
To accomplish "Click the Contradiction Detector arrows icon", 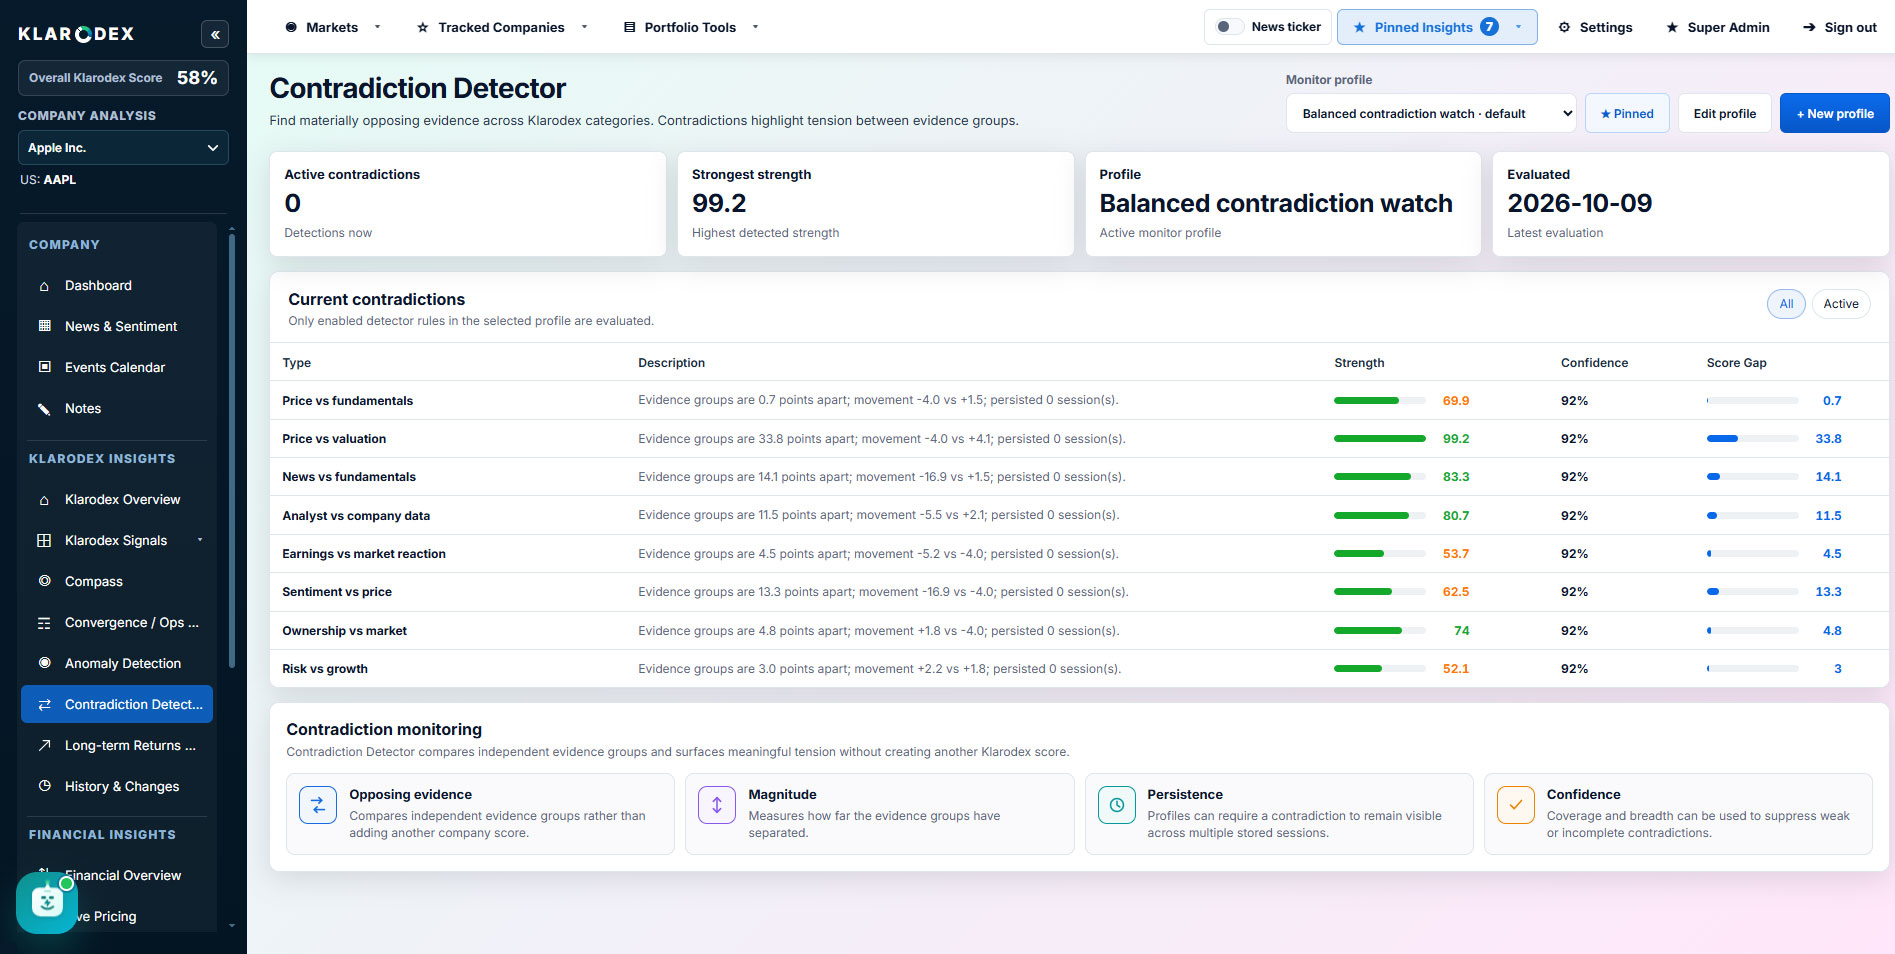I will [x=44, y=705].
